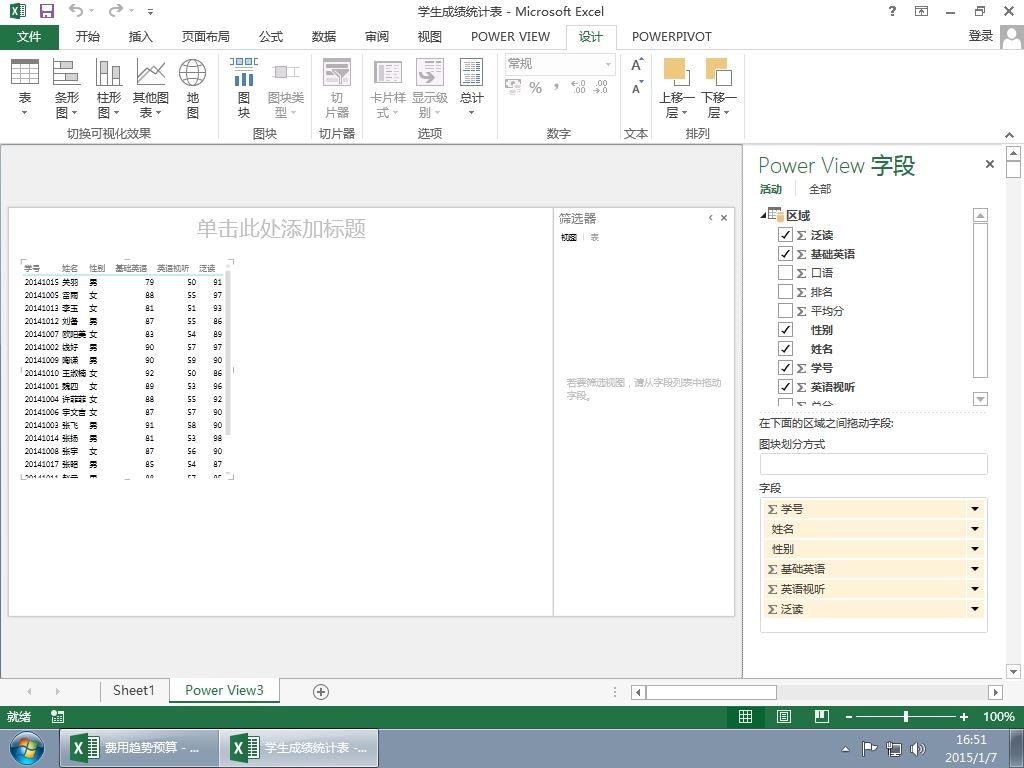Viewport: 1024px width, 768px height.
Task: Switch to the 开始 (Home) ribbon tab
Action: 88,37
